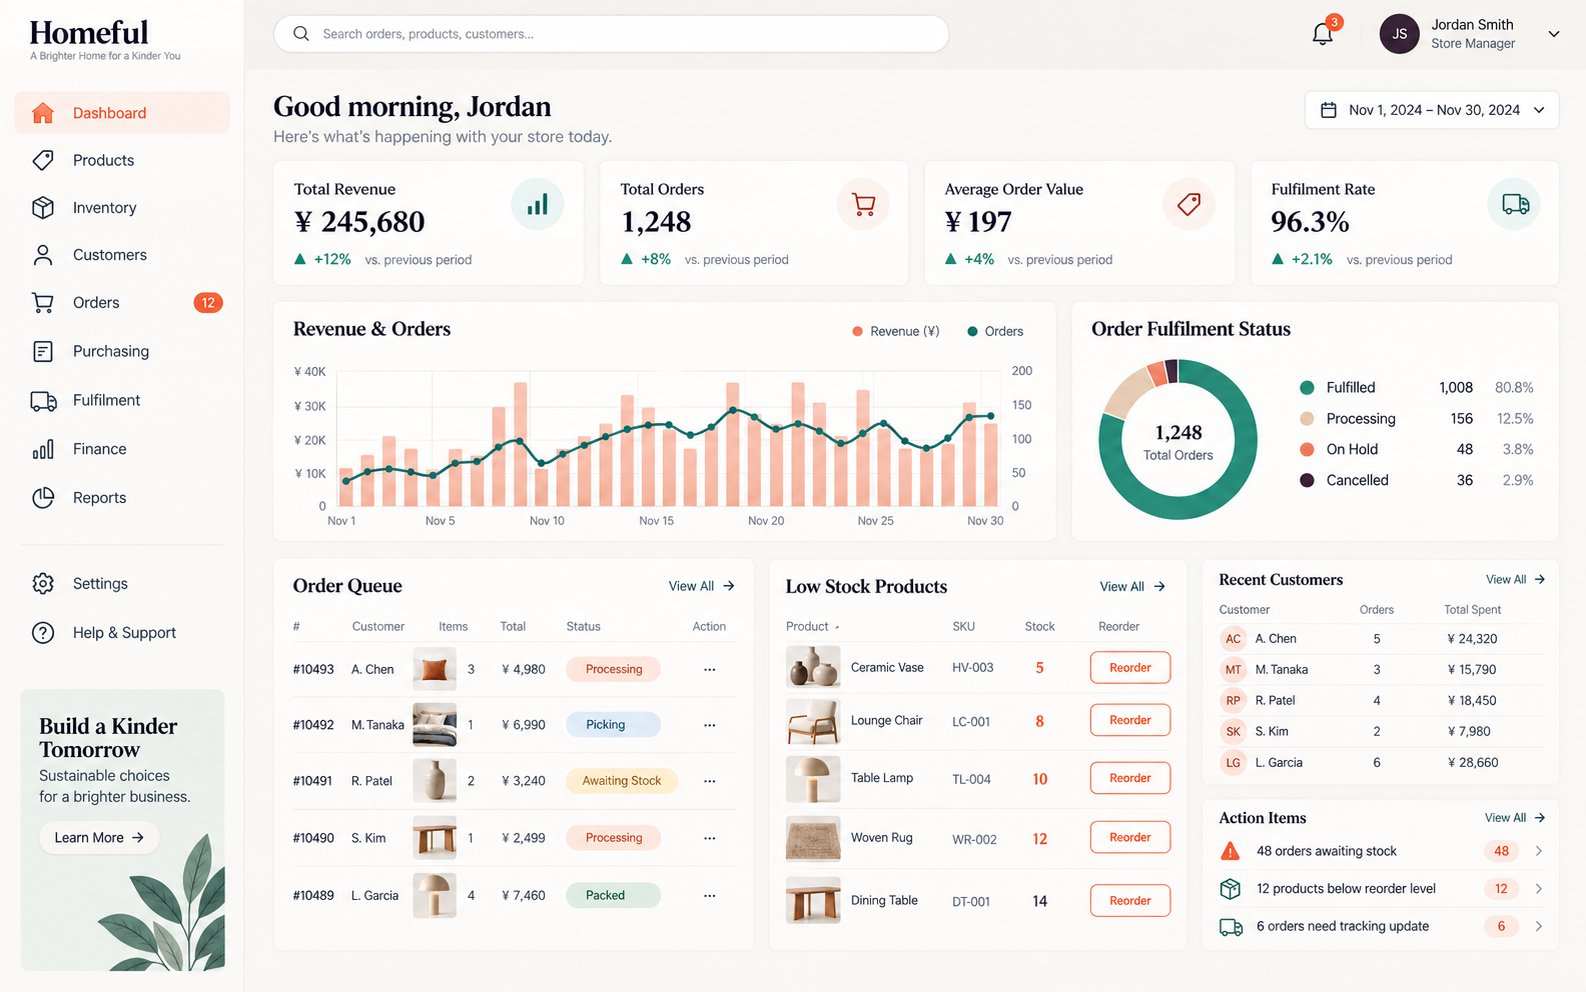Click the Learn More button
Screen dimensions: 1586x992
click(x=99, y=838)
